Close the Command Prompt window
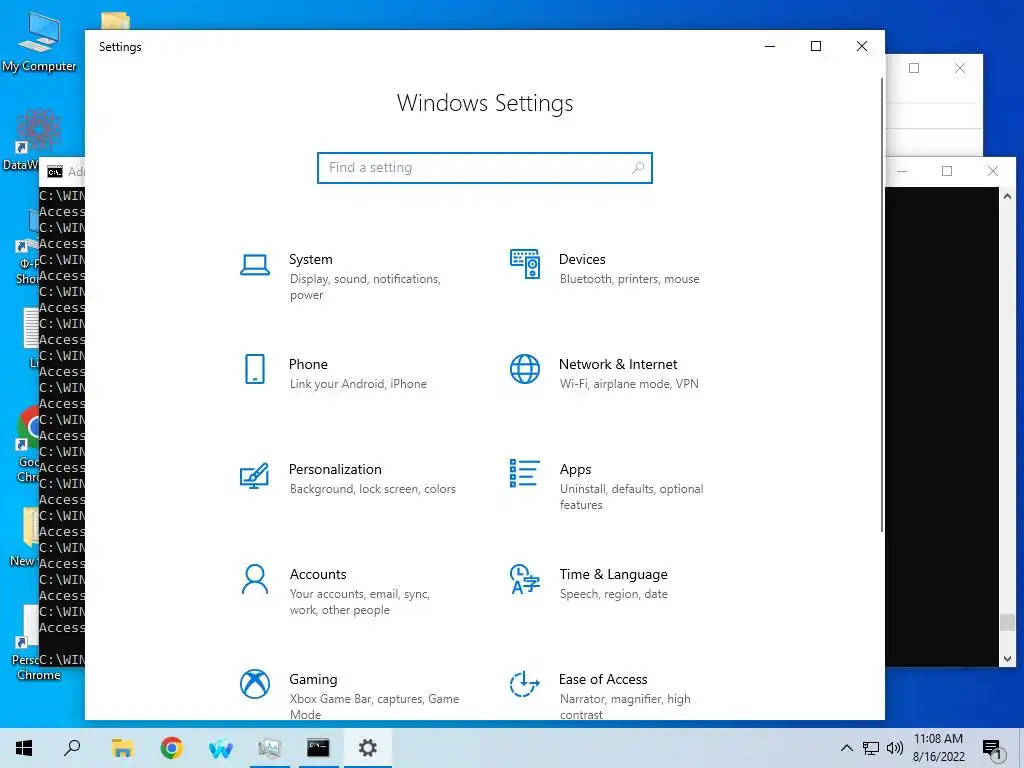Viewport: 1024px width, 768px height. tap(993, 171)
